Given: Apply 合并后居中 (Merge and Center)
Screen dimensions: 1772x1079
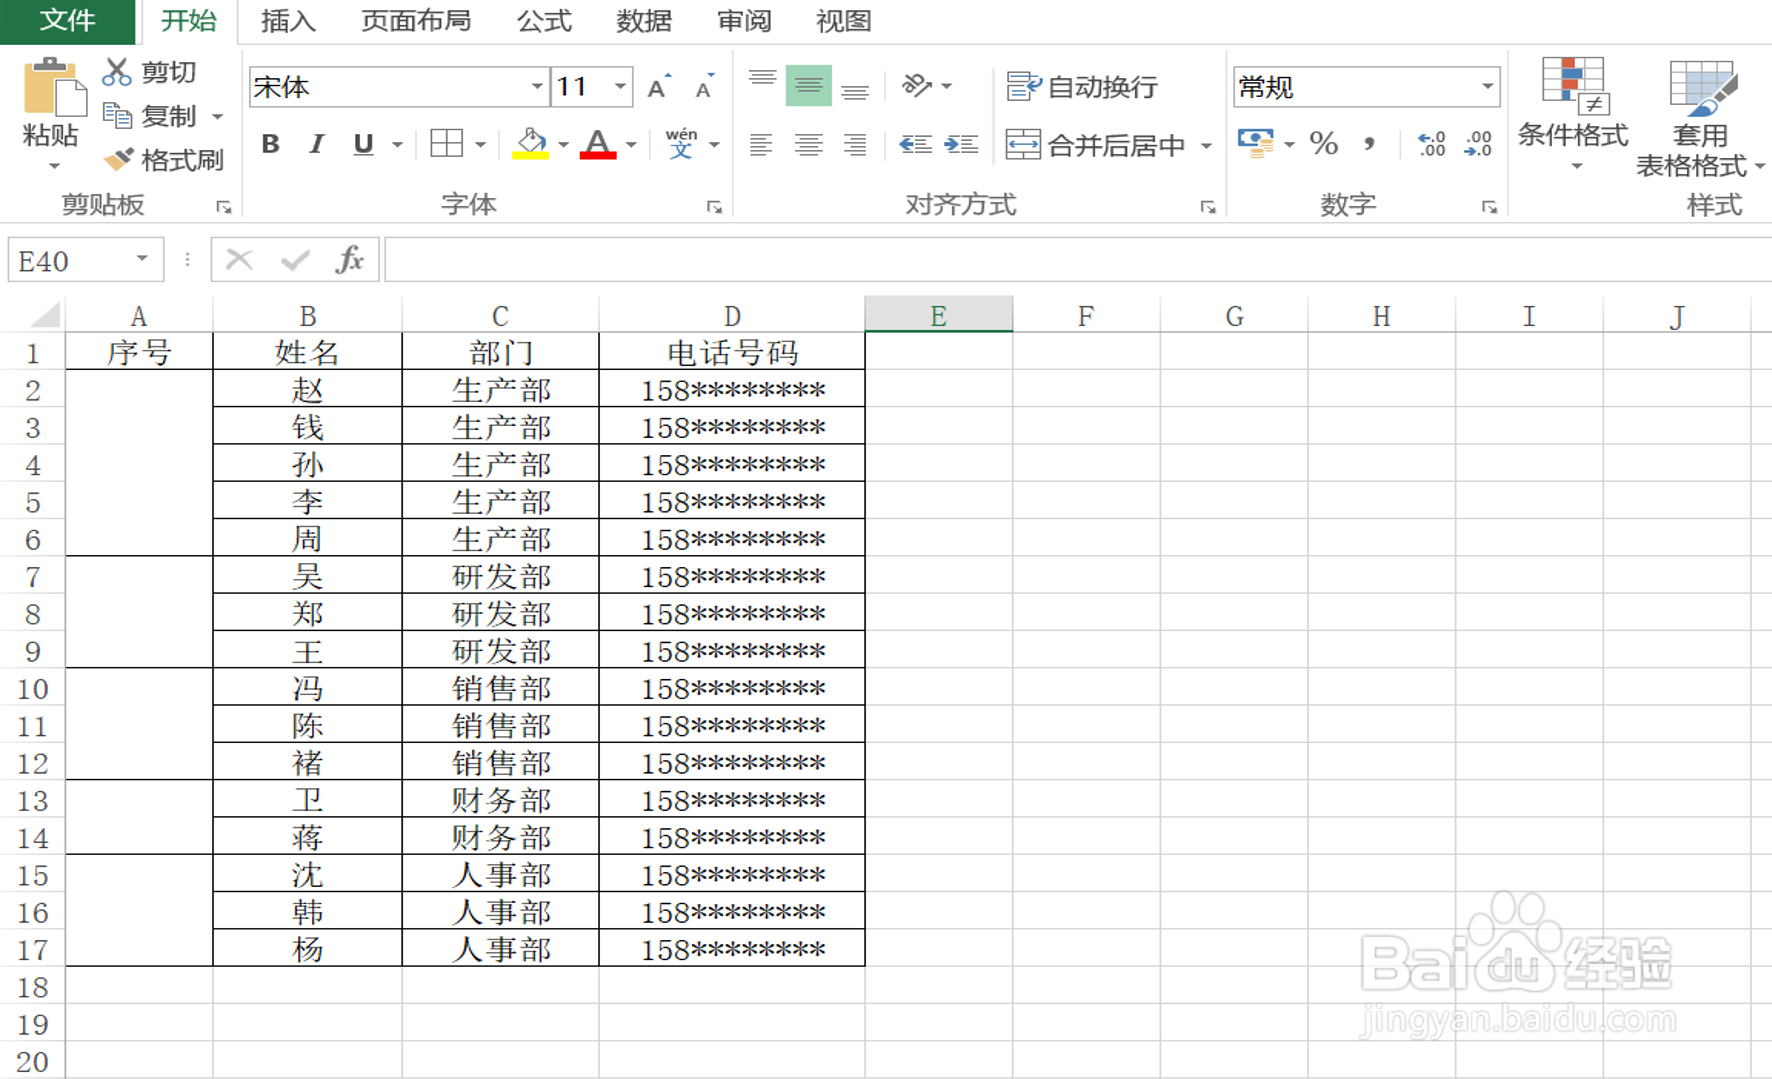Looking at the screenshot, I should pyautogui.click(x=1100, y=144).
